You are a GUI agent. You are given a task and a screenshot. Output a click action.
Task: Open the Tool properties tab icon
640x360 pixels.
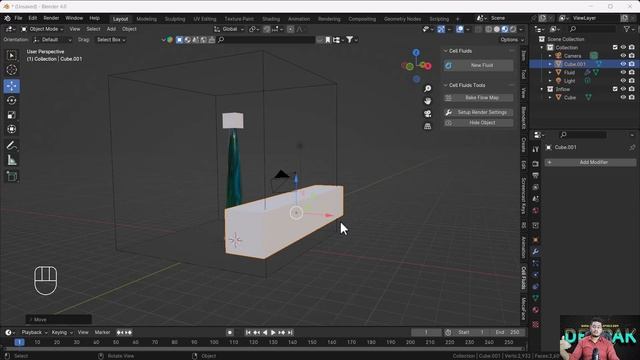tap(536, 150)
